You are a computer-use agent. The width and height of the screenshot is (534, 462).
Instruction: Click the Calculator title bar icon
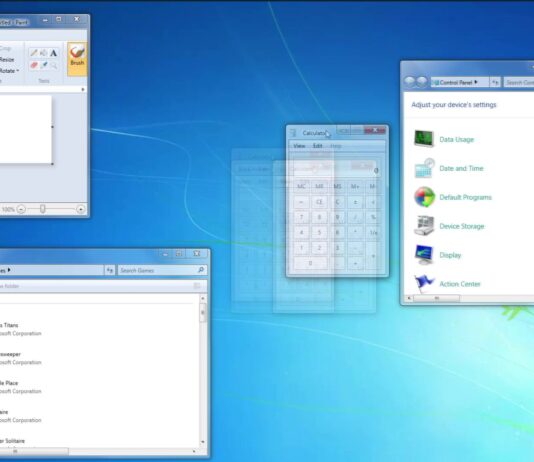point(293,133)
